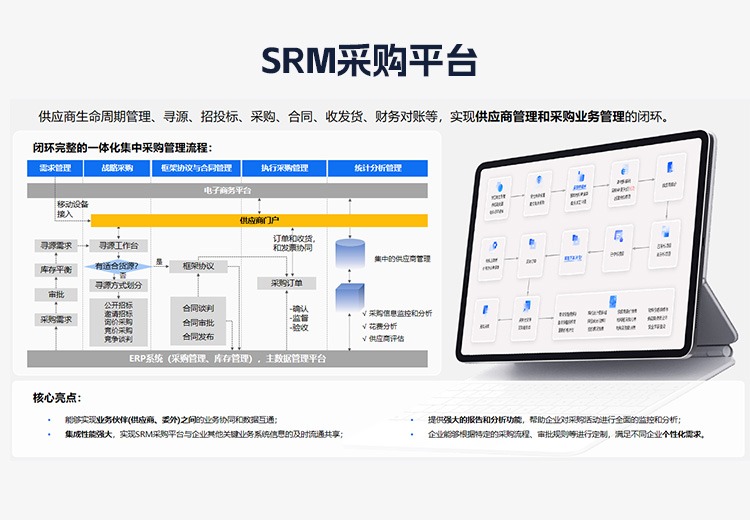Click the blue cube icon below the cylinder
The height and width of the screenshot is (520, 750).
coord(350,298)
